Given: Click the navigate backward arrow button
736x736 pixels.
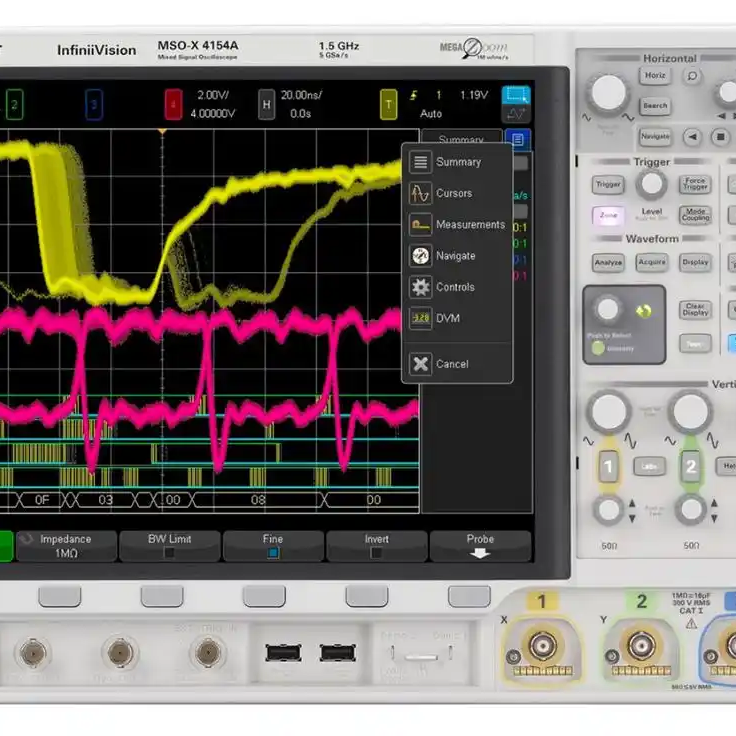Looking at the screenshot, I should (x=692, y=137).
